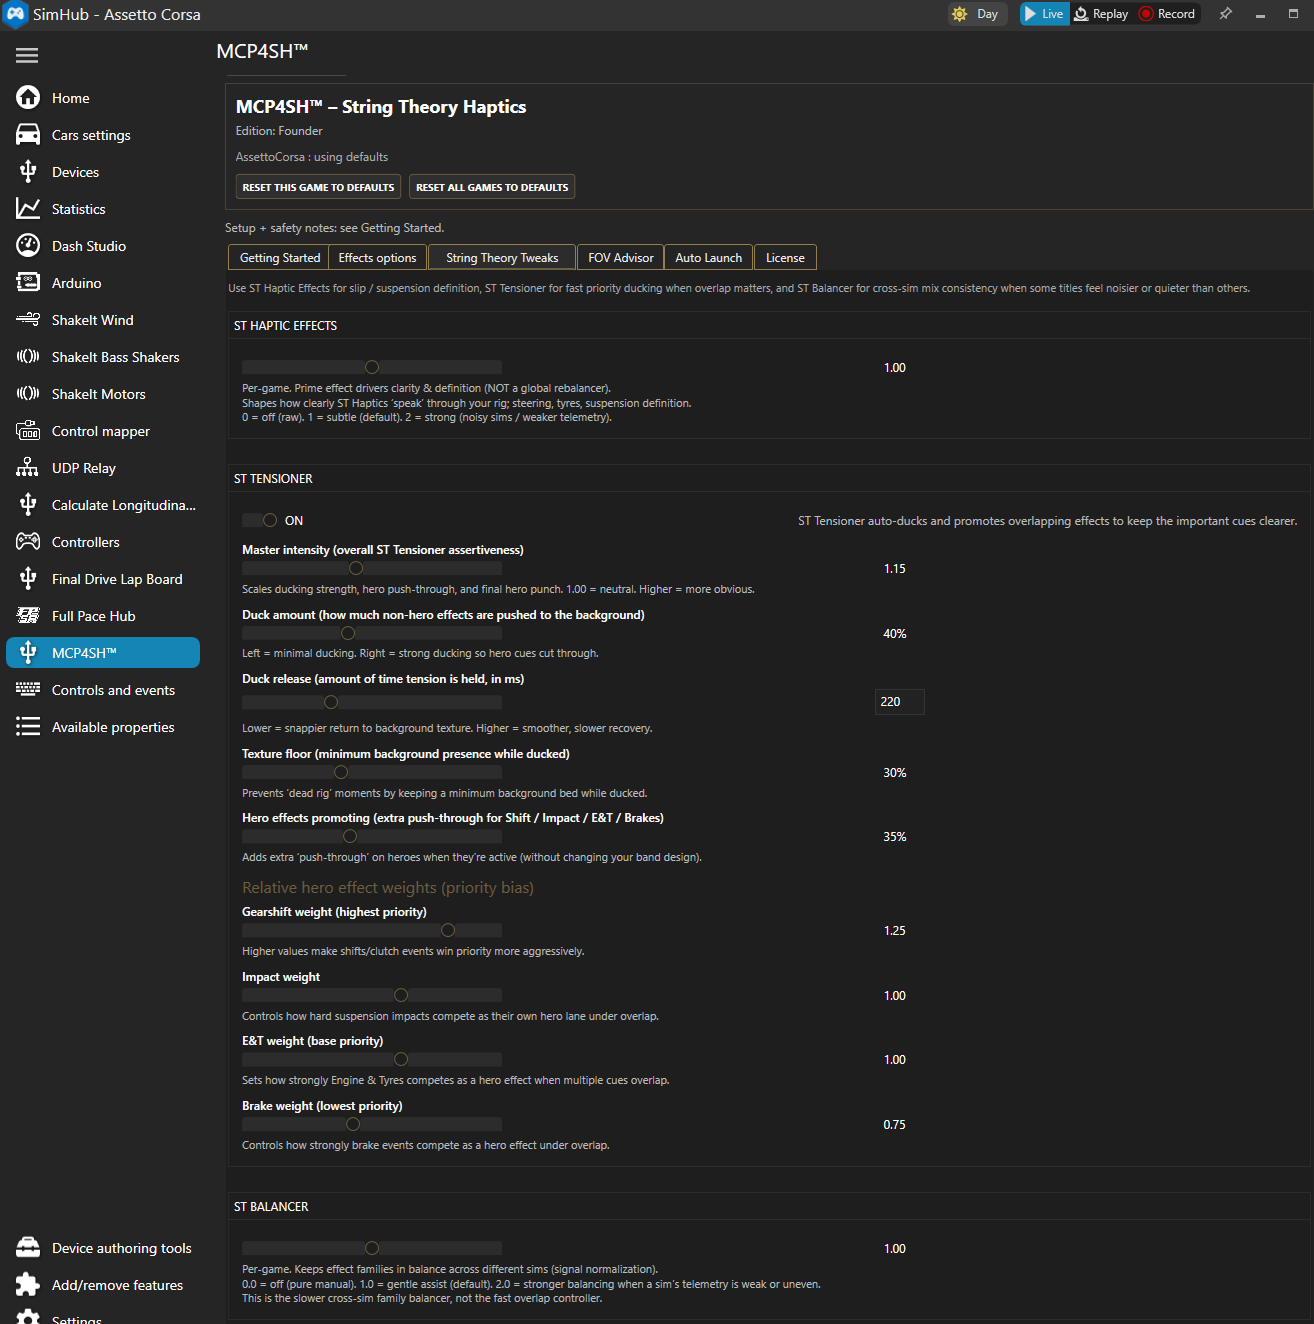
Task: Toggle Live mode in title bar
Action: (1043, 14)
